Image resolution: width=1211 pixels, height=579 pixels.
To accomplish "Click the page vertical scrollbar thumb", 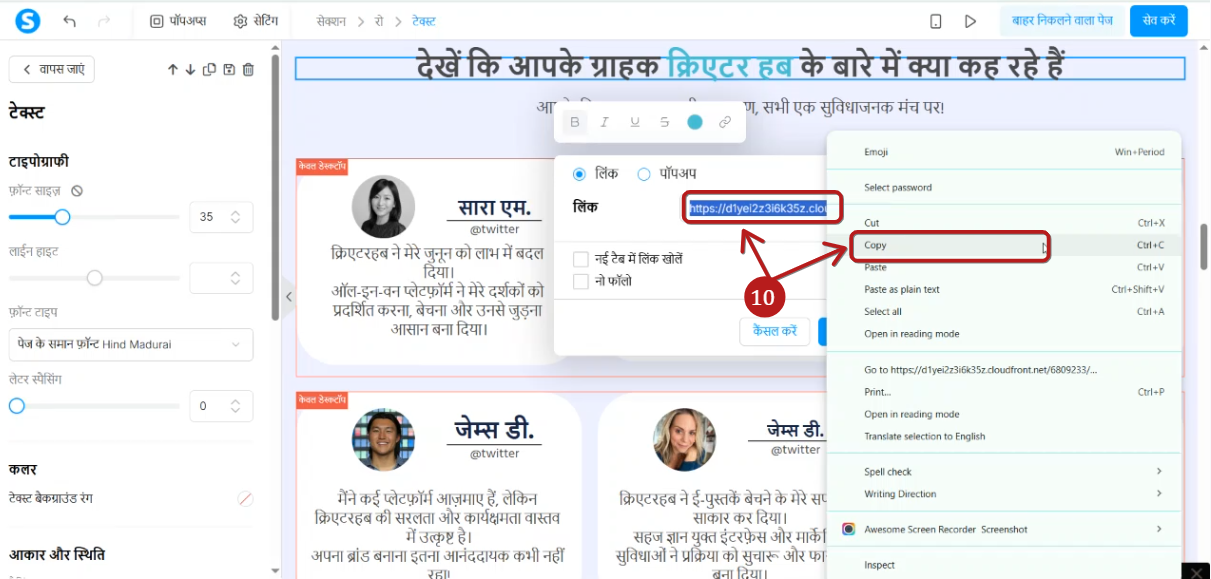I will [1205, 246].
